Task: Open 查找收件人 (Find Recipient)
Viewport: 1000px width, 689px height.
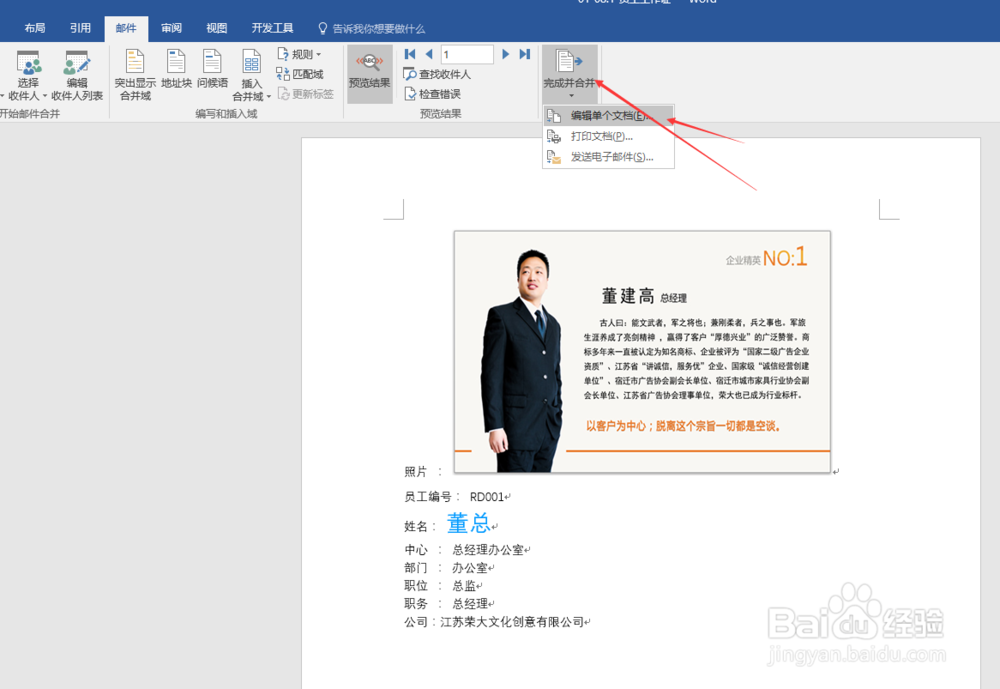Action: pyautogui.click(x=438, y=73)
